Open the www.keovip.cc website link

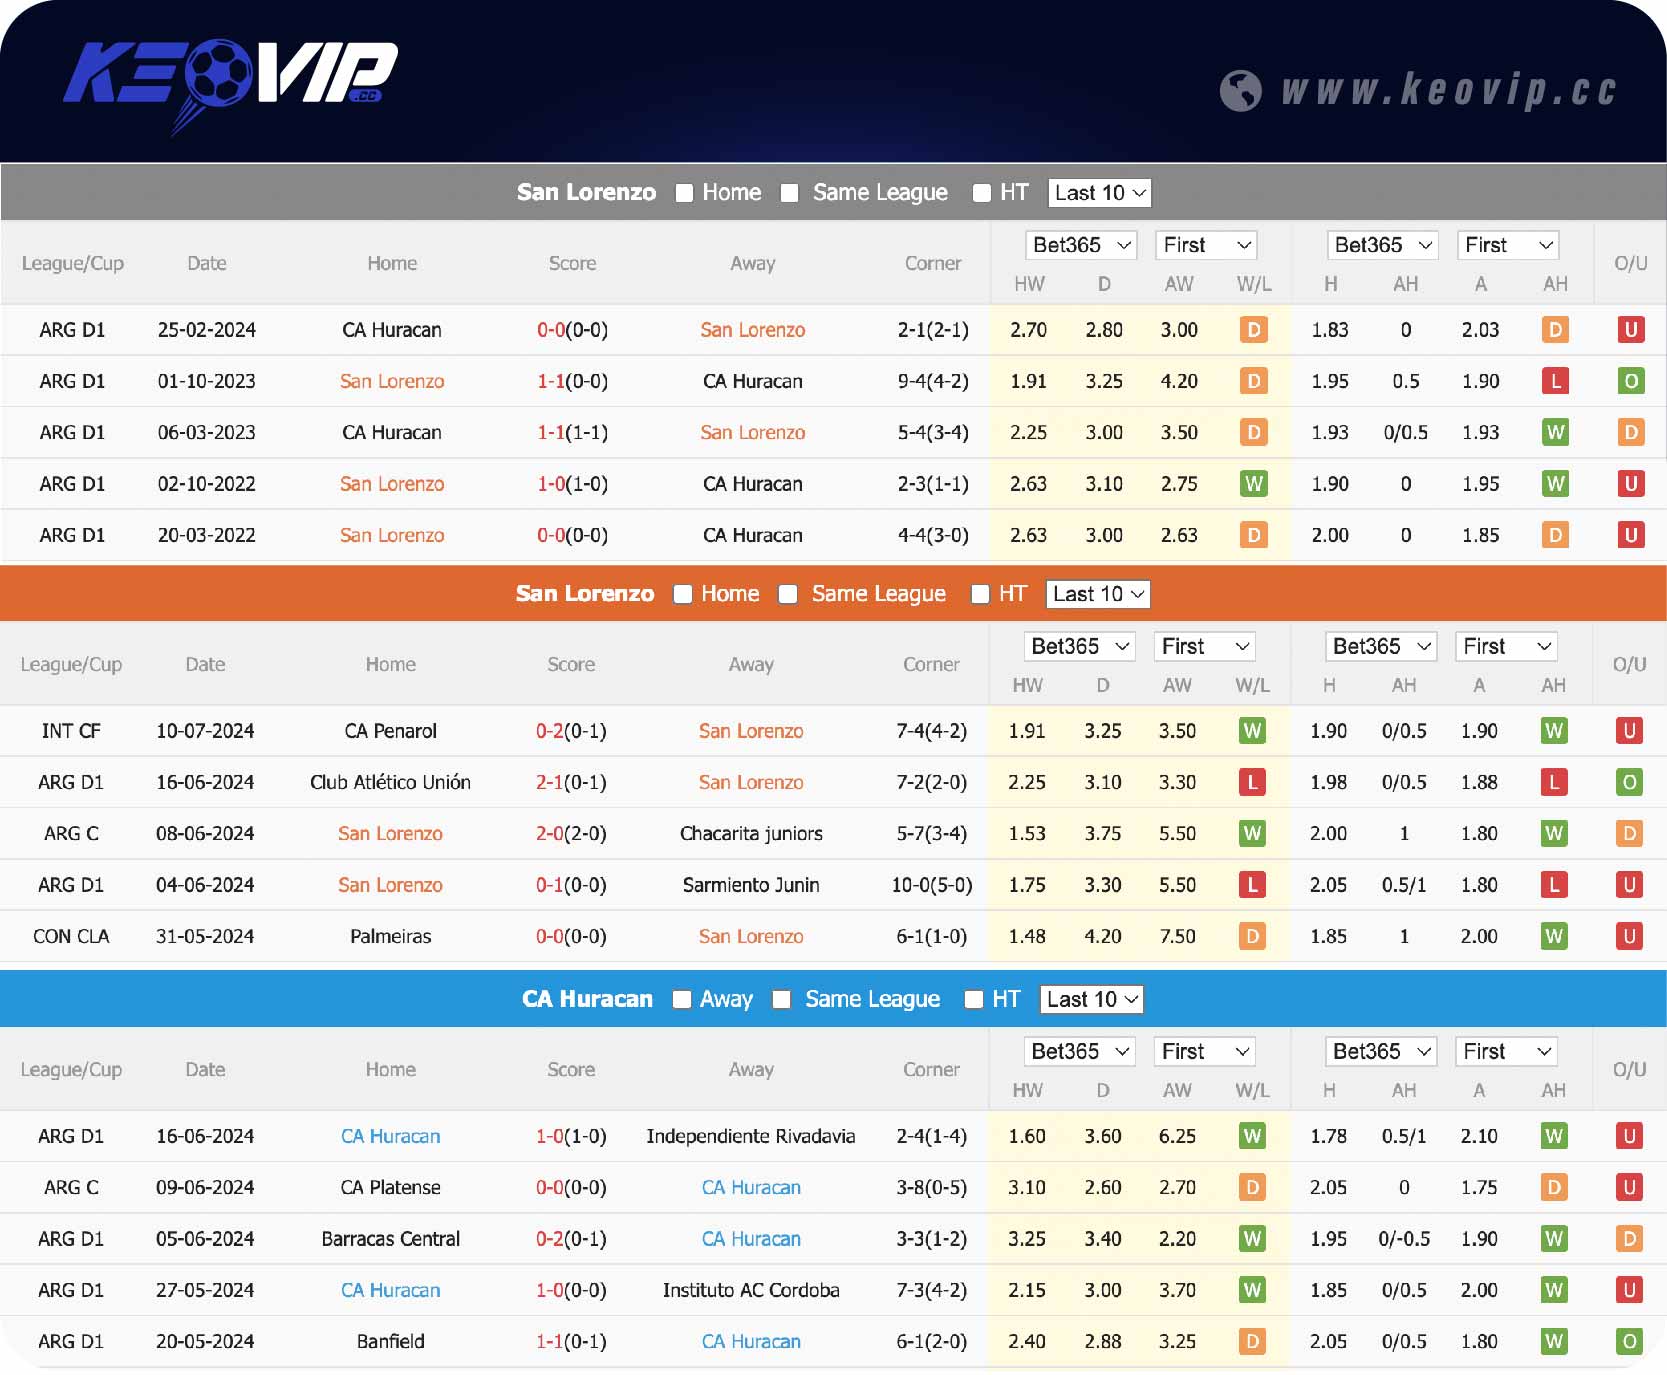click(1448, 90)
